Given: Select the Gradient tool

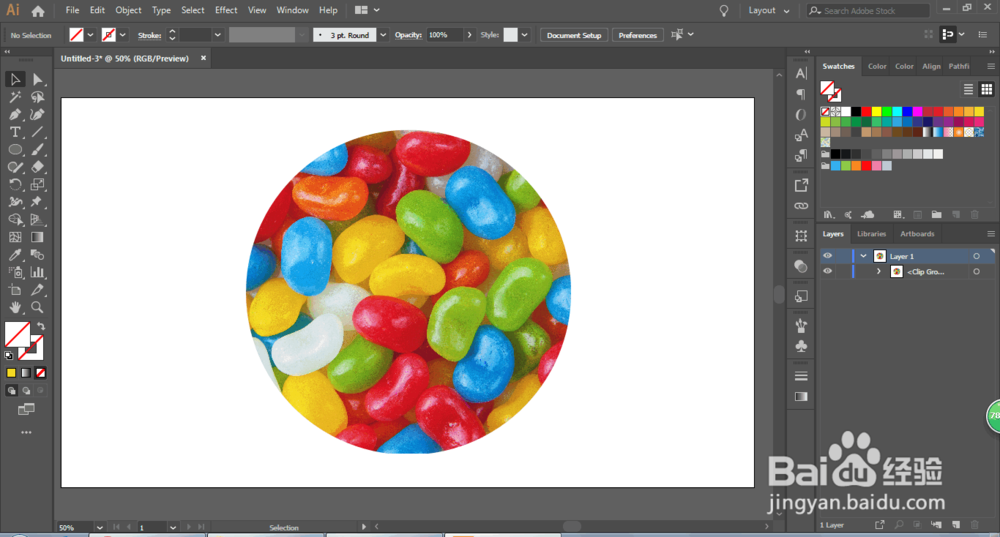Looking at the screenshot, I should tap(38, 237).
